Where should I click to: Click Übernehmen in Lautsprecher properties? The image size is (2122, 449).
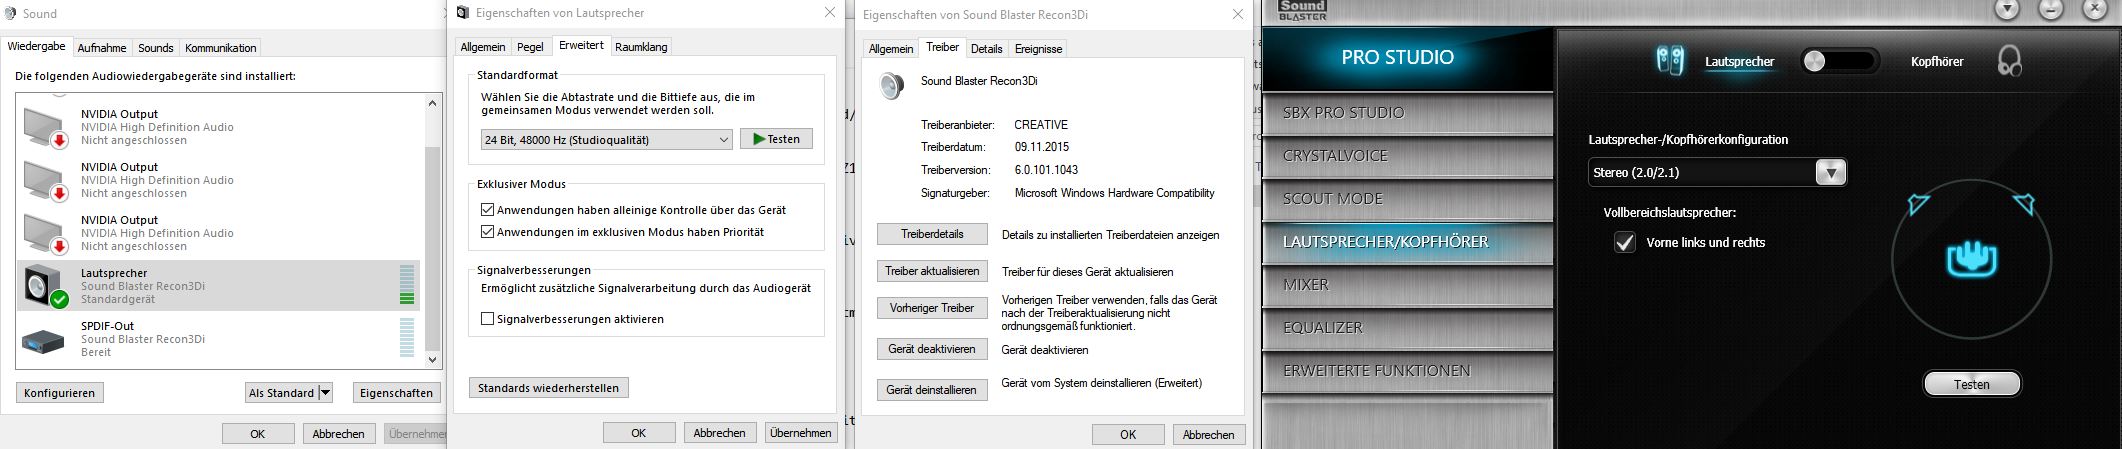click(x=801, y=433)
